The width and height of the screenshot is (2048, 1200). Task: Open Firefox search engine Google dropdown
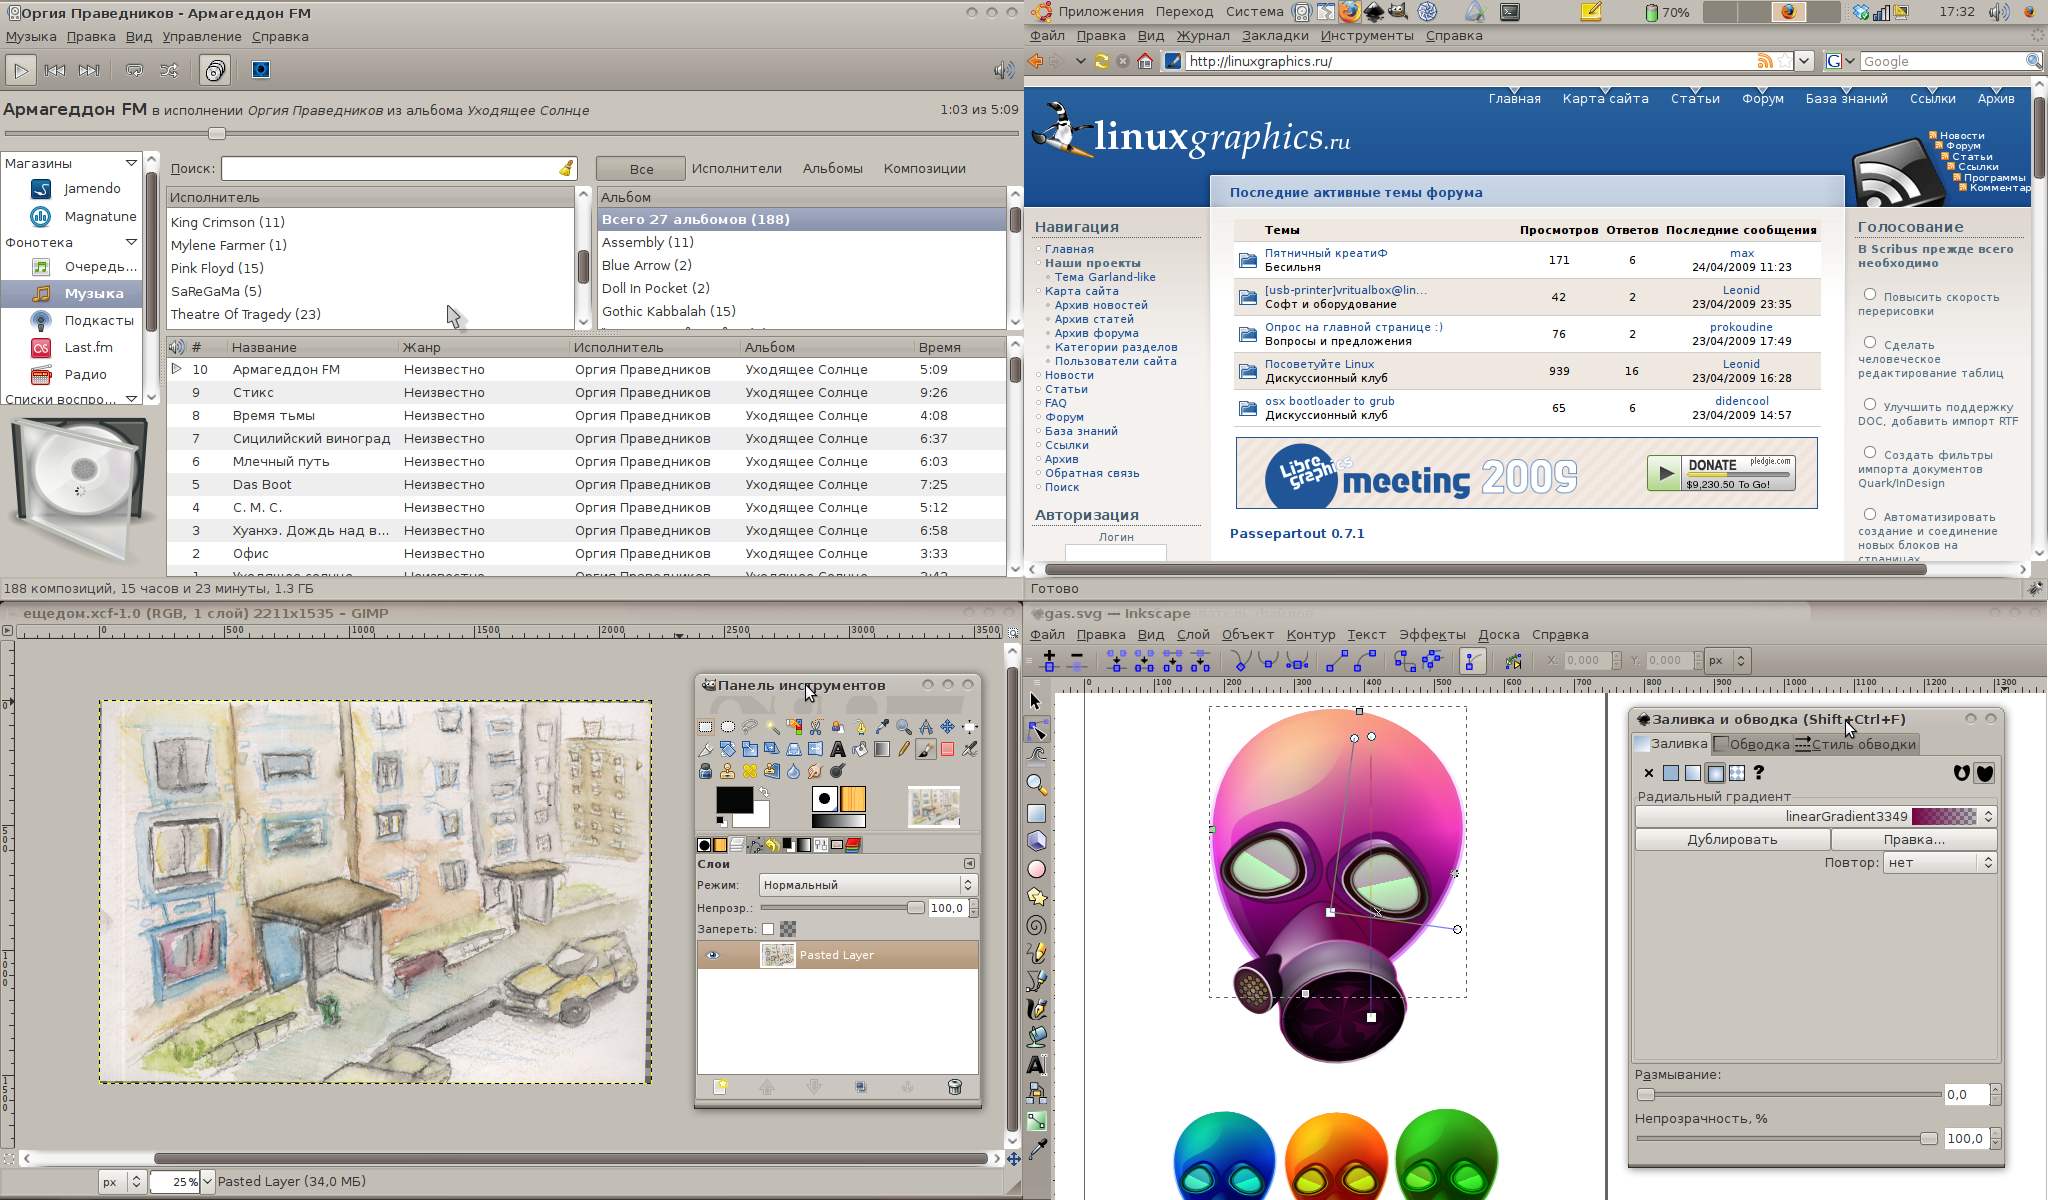point(1840,61)
